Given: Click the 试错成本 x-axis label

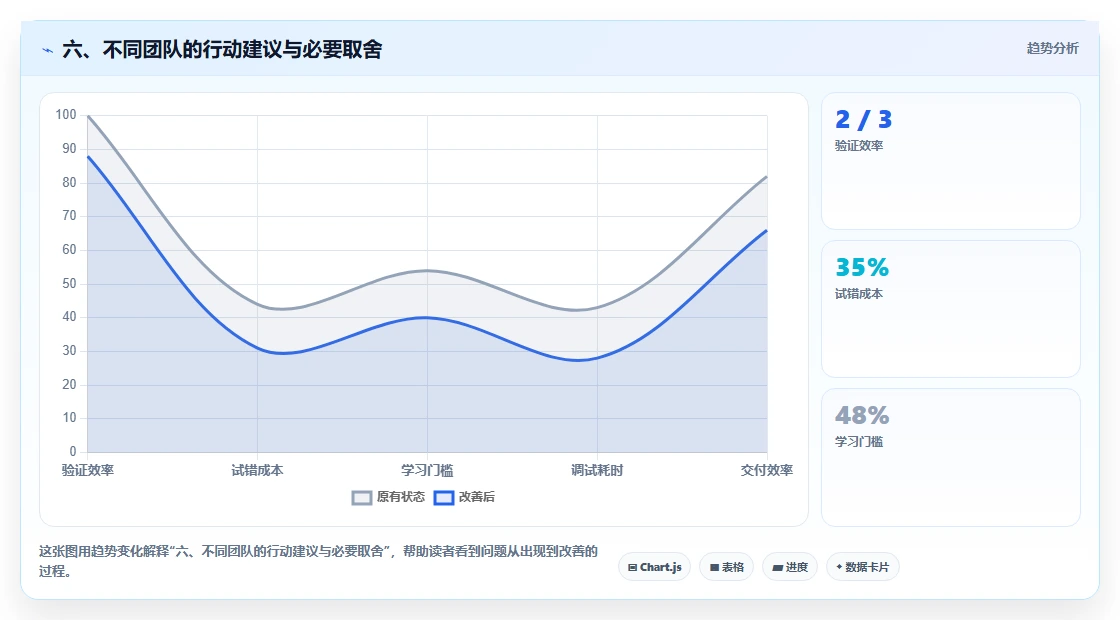Looking at the screenshot, I should pyautogui.click(x=257, y=471).
